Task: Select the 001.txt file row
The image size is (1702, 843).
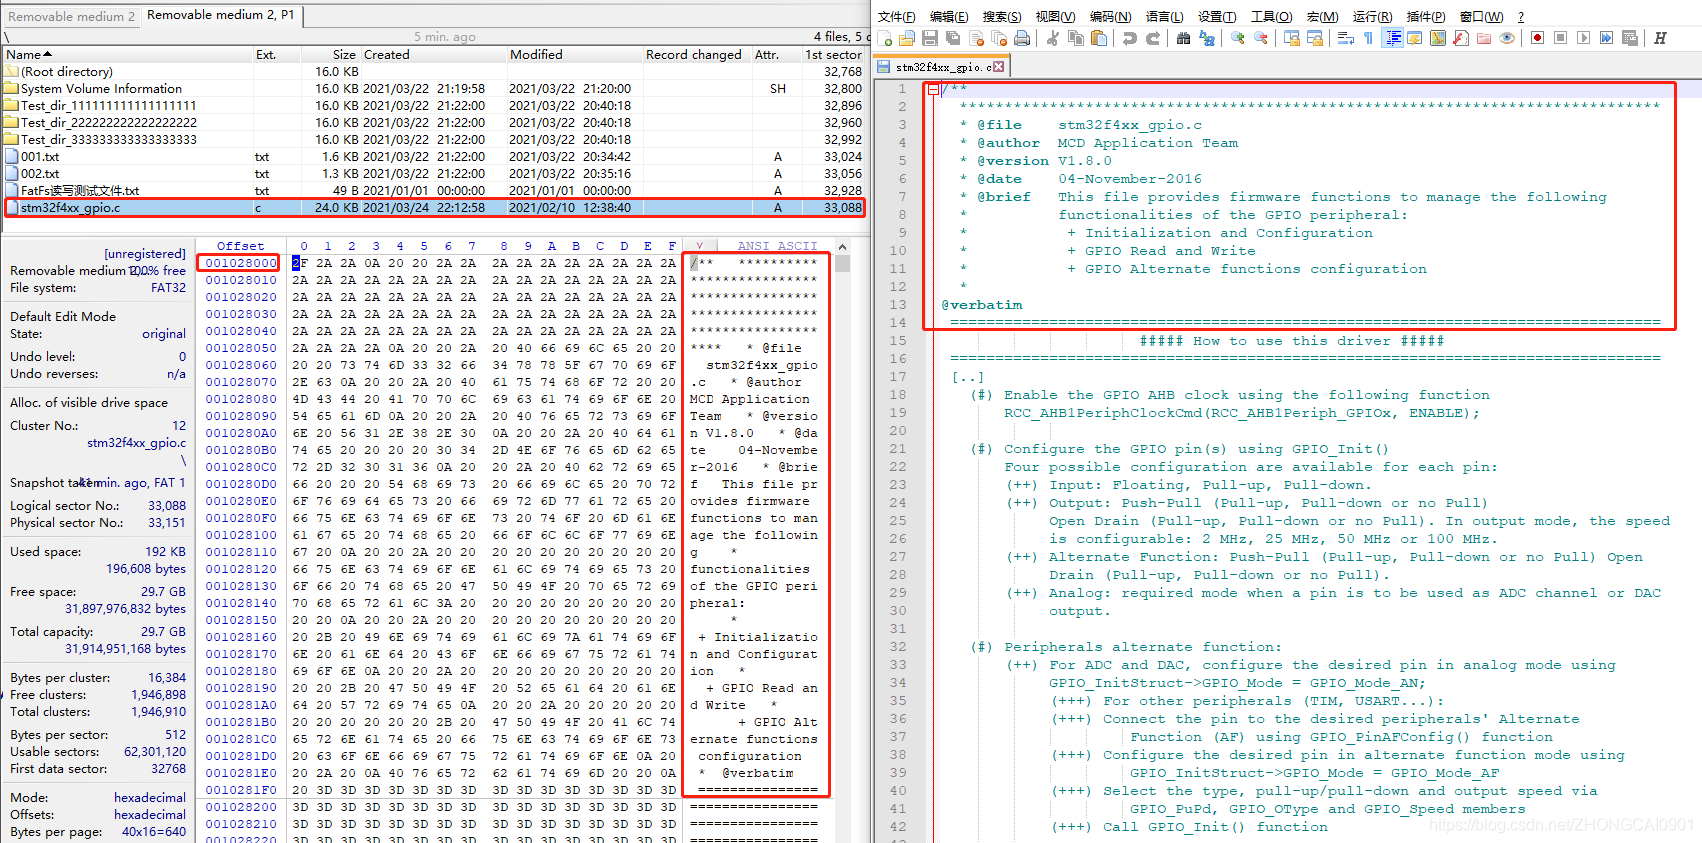Action: pyautogui.click(x=434, y=157)
